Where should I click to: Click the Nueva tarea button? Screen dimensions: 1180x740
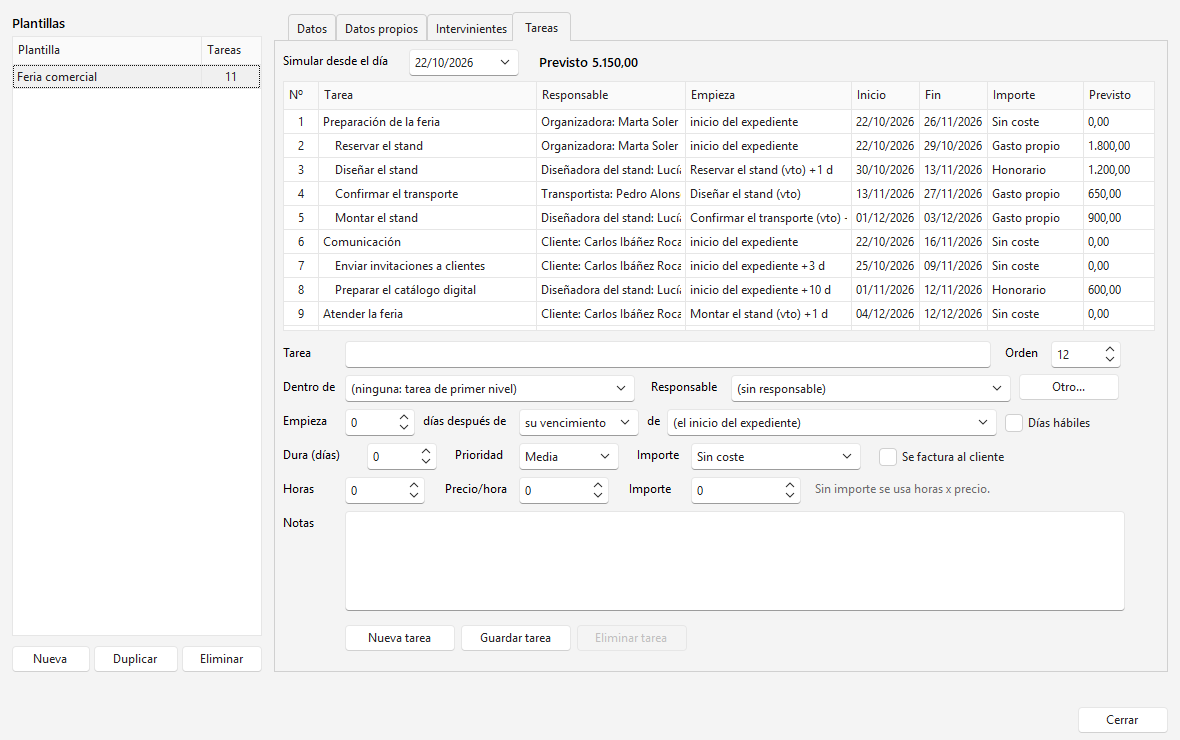click(400, 638)
